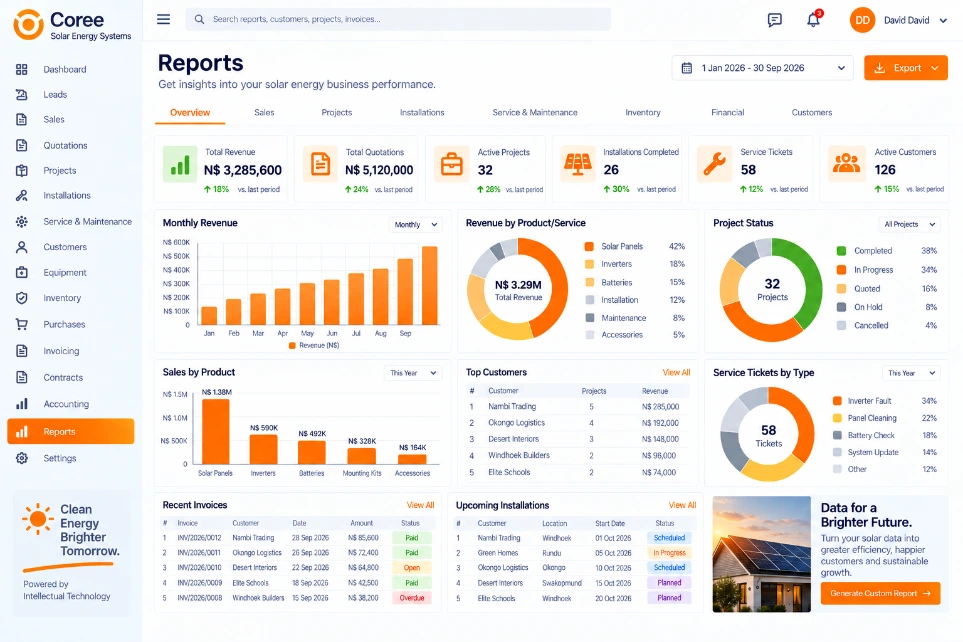Expand the Export button chevron
Viewport: 963px width, 642px height.
tap(935, 68)
